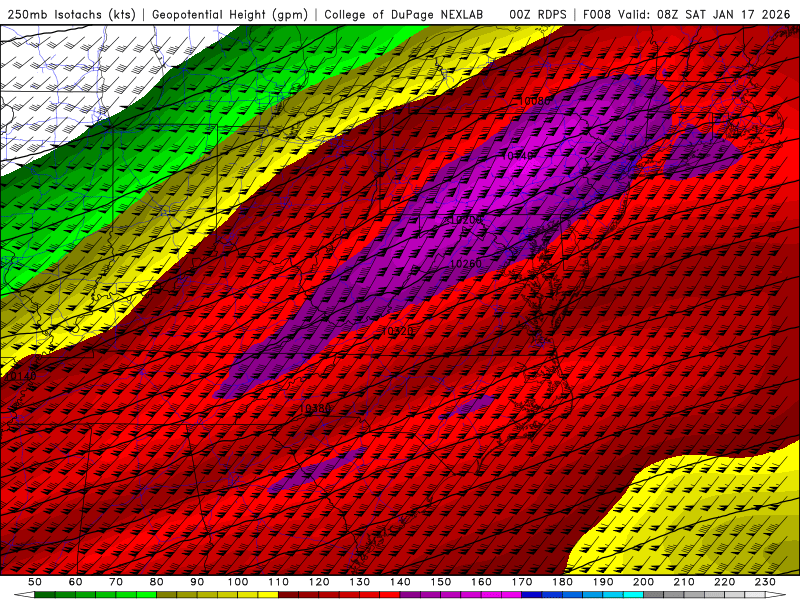Click the 100 value on the color scale
The height and width of the screenshot is (600, 800).
coord(238,582)
